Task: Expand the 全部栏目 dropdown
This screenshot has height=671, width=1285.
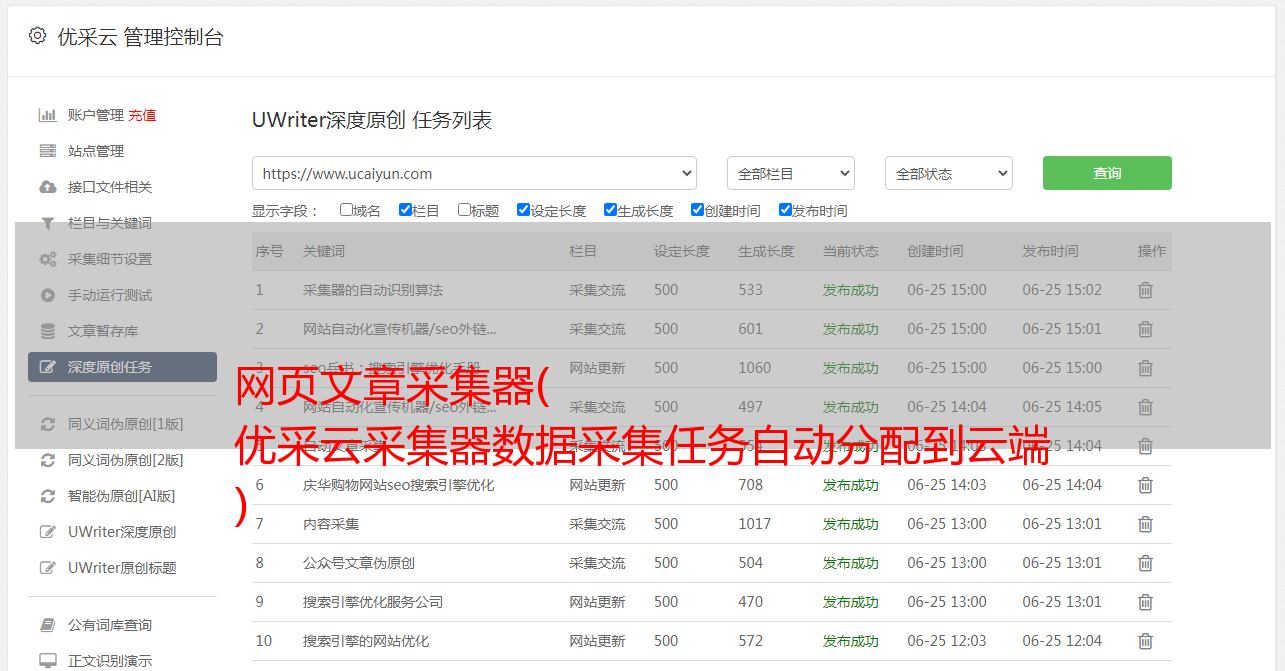Action: (x=790, y=173)
